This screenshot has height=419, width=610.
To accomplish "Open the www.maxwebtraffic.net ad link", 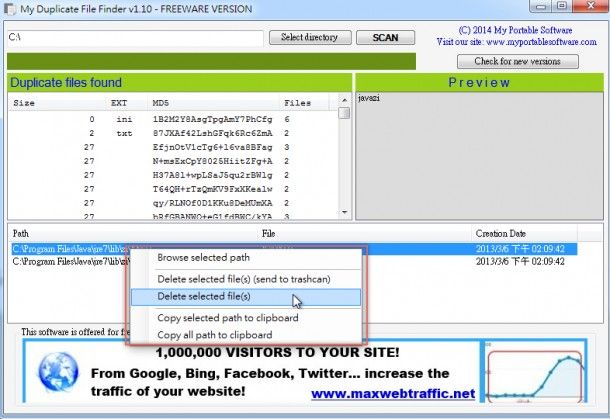I will pyautogui.click(x=393, y=394).
